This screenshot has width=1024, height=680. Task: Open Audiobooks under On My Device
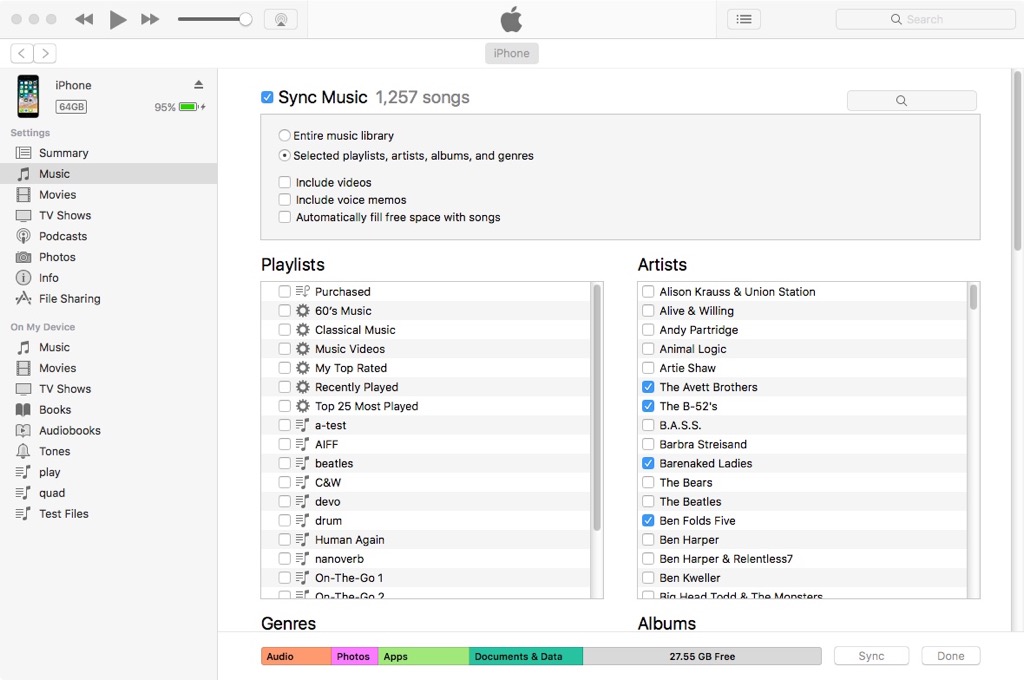pos(69,431)
